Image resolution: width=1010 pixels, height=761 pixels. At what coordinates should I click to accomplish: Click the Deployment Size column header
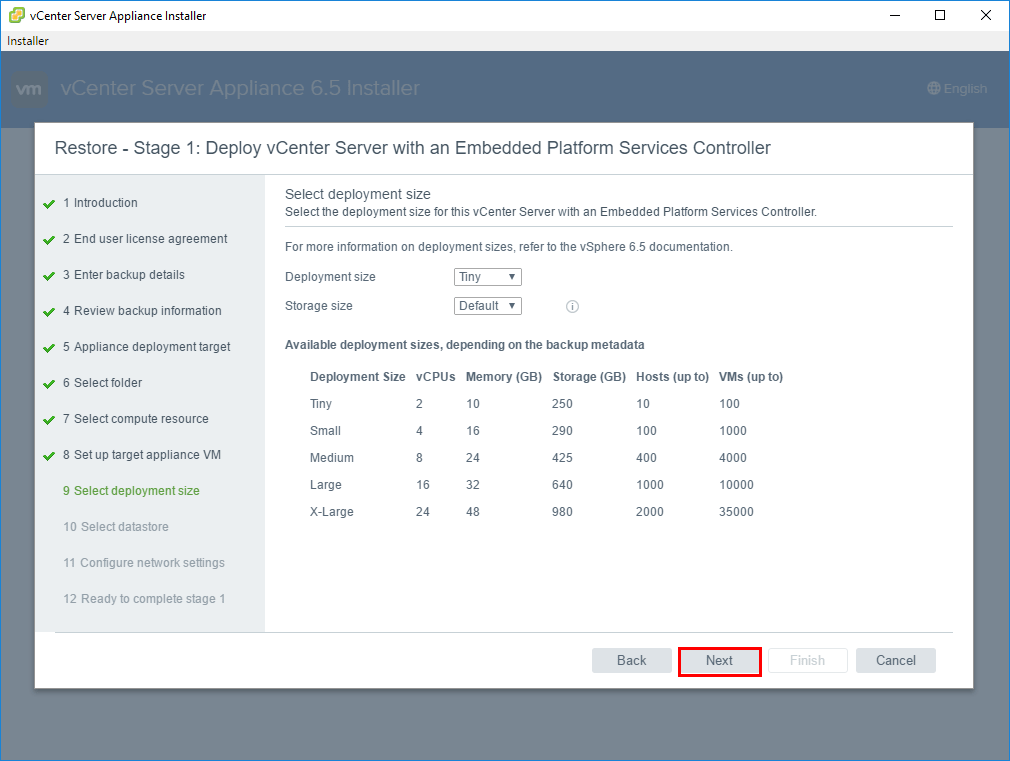coord(357,377)
